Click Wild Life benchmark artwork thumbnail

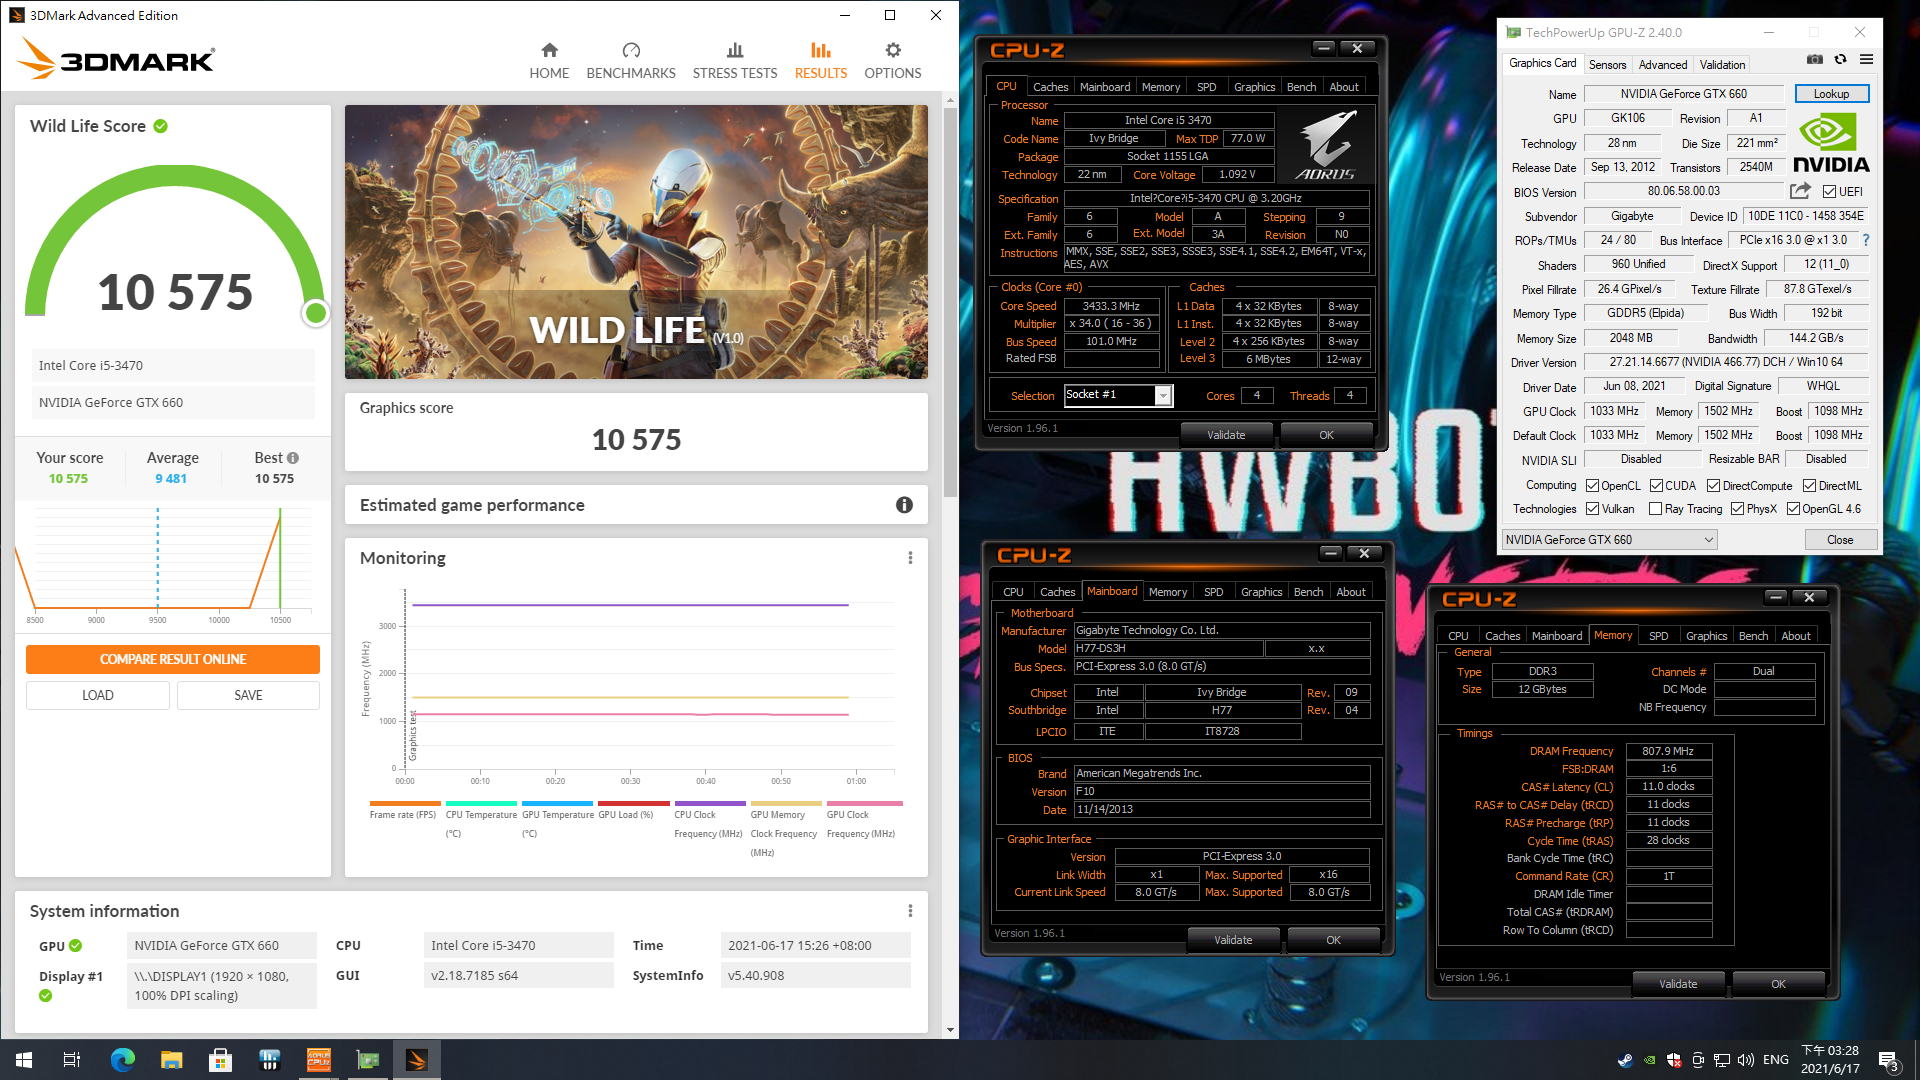point(636,242)
